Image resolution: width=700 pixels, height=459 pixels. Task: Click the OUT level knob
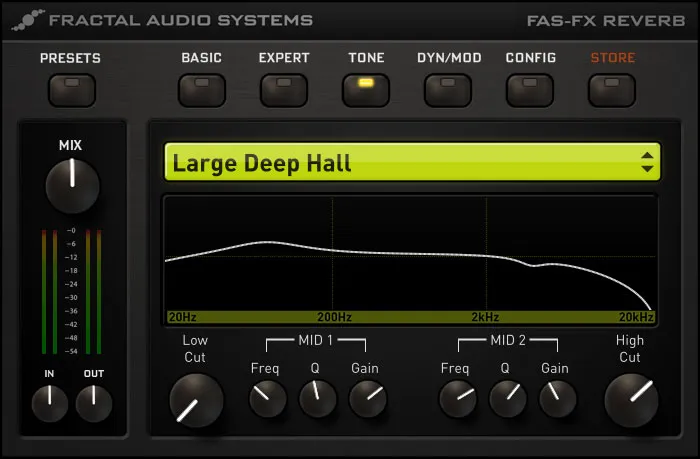94,403
